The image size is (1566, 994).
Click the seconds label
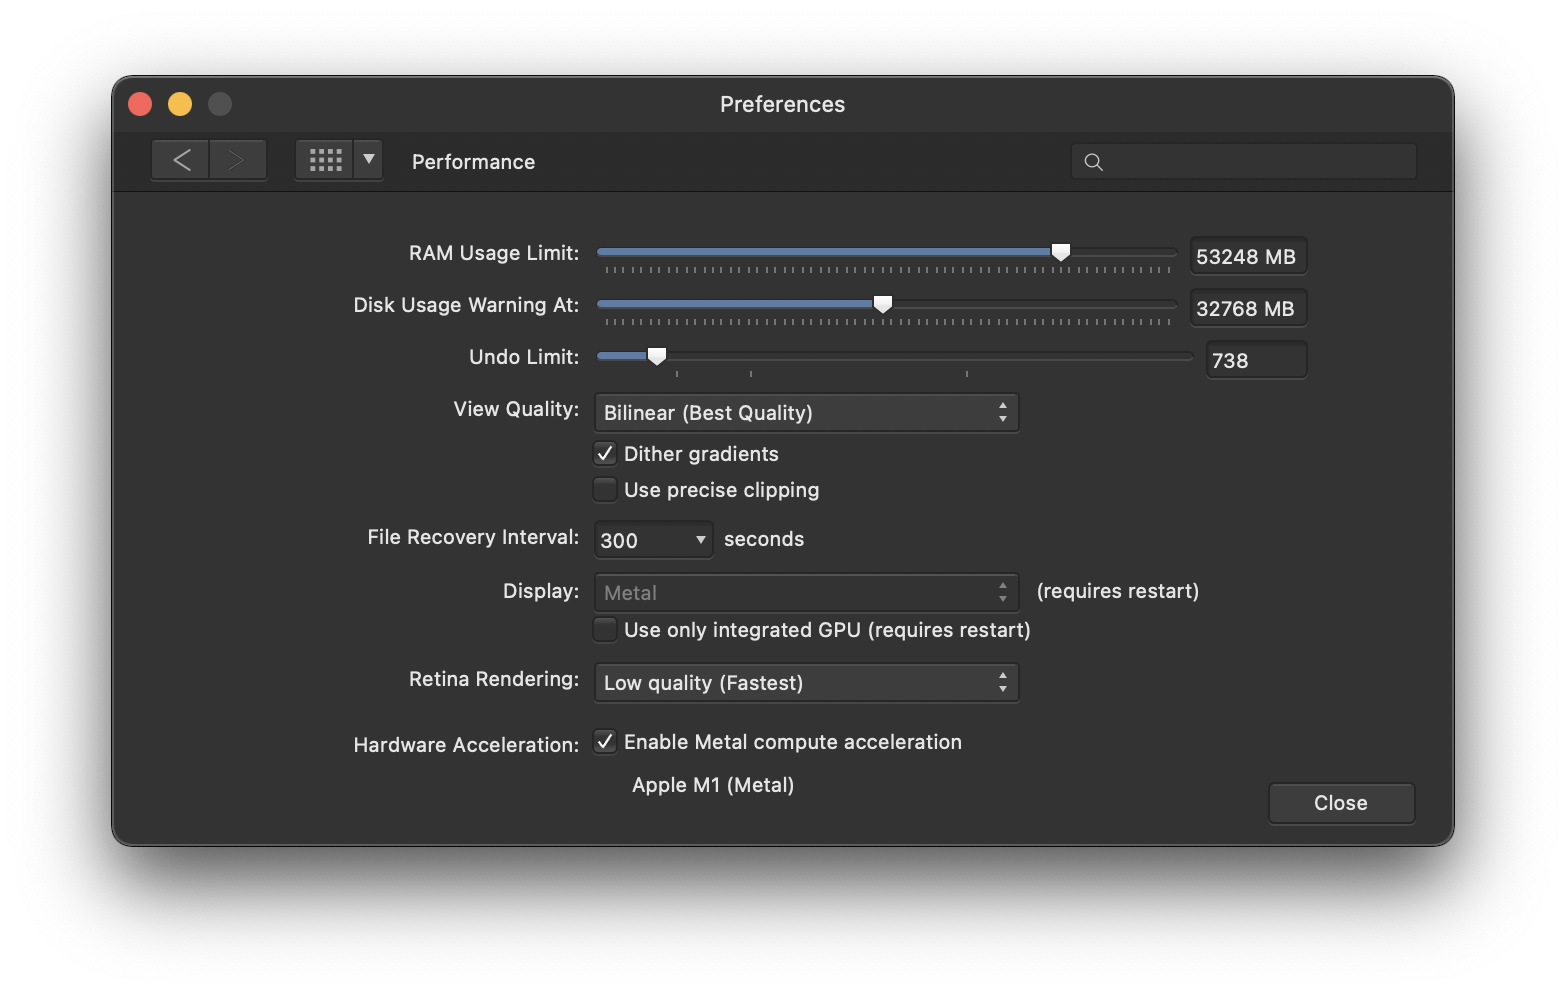(764, 539)
